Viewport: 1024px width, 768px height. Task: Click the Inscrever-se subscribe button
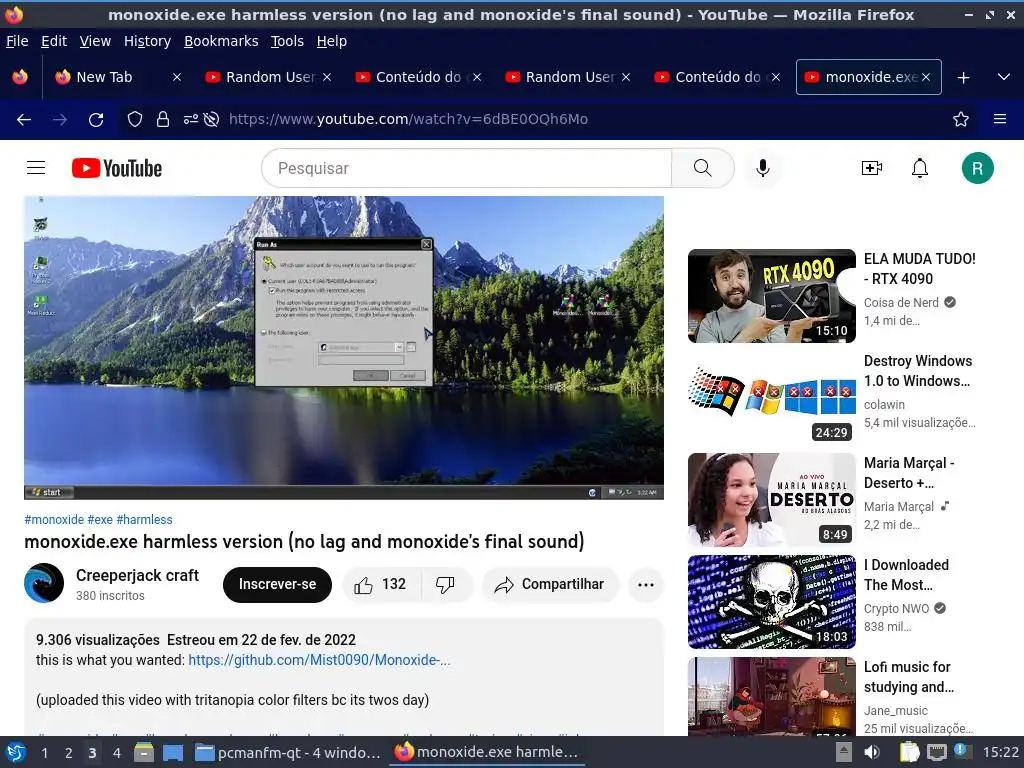click(277, 584)
